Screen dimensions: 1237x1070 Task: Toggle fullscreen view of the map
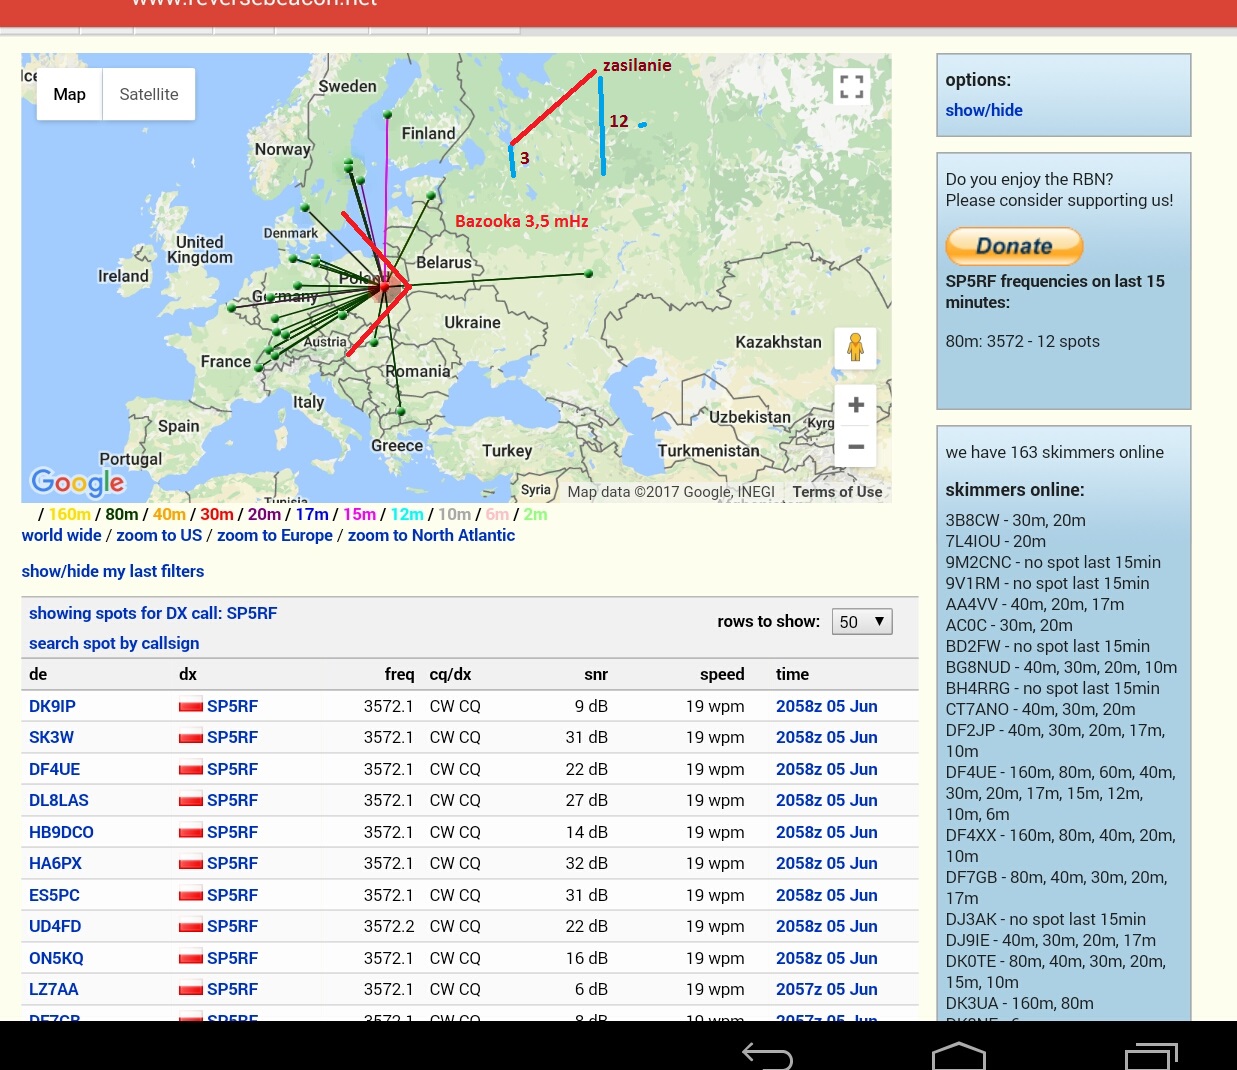tap(851, 87)
